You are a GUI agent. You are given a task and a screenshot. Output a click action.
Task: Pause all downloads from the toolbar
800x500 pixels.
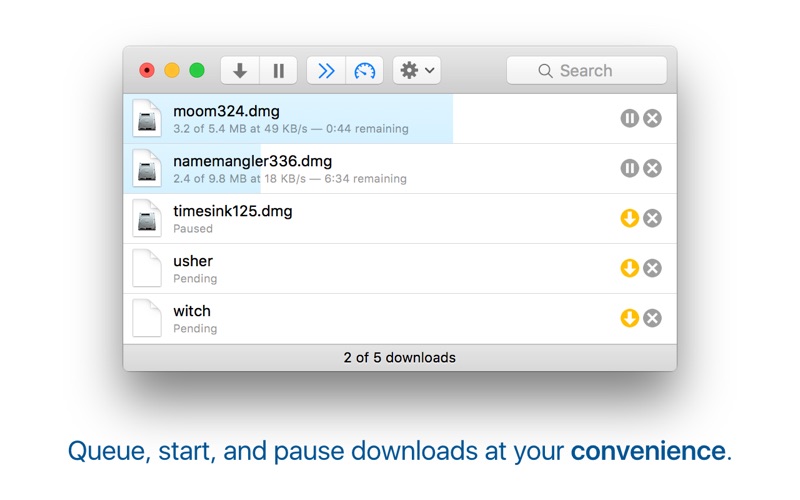click(279, 70)
